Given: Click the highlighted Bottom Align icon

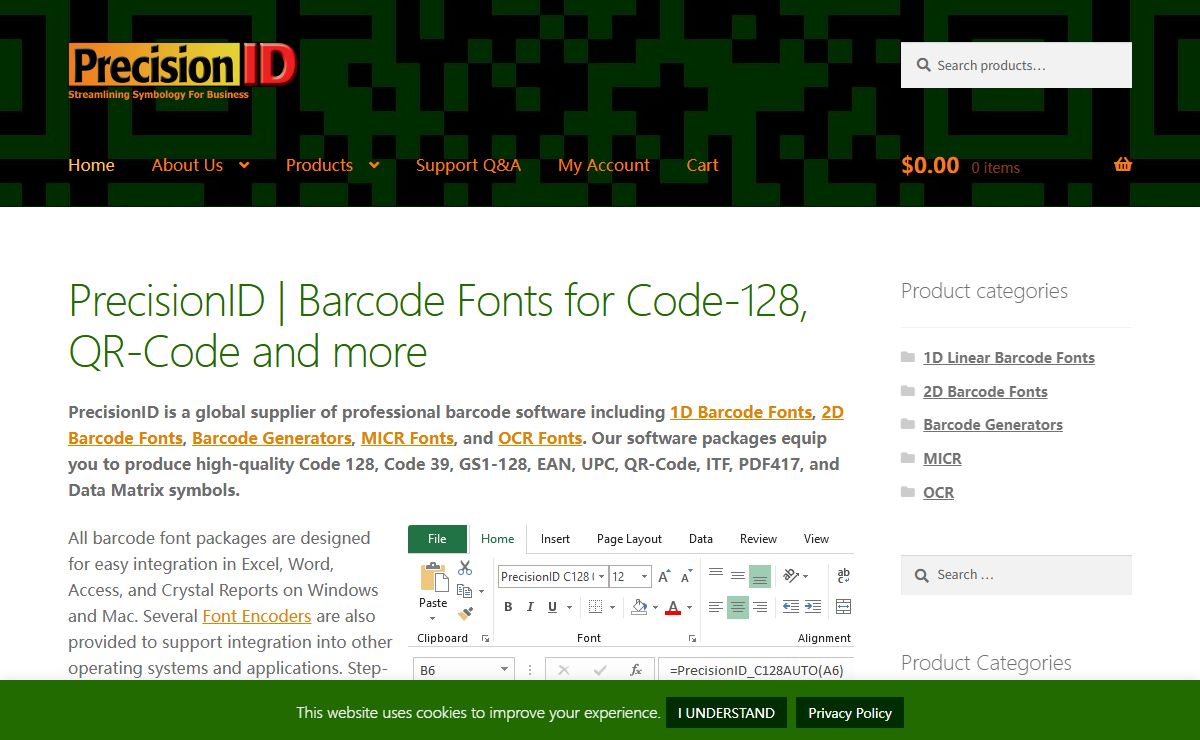Looking at the screenshot, I should coord(760,576).
